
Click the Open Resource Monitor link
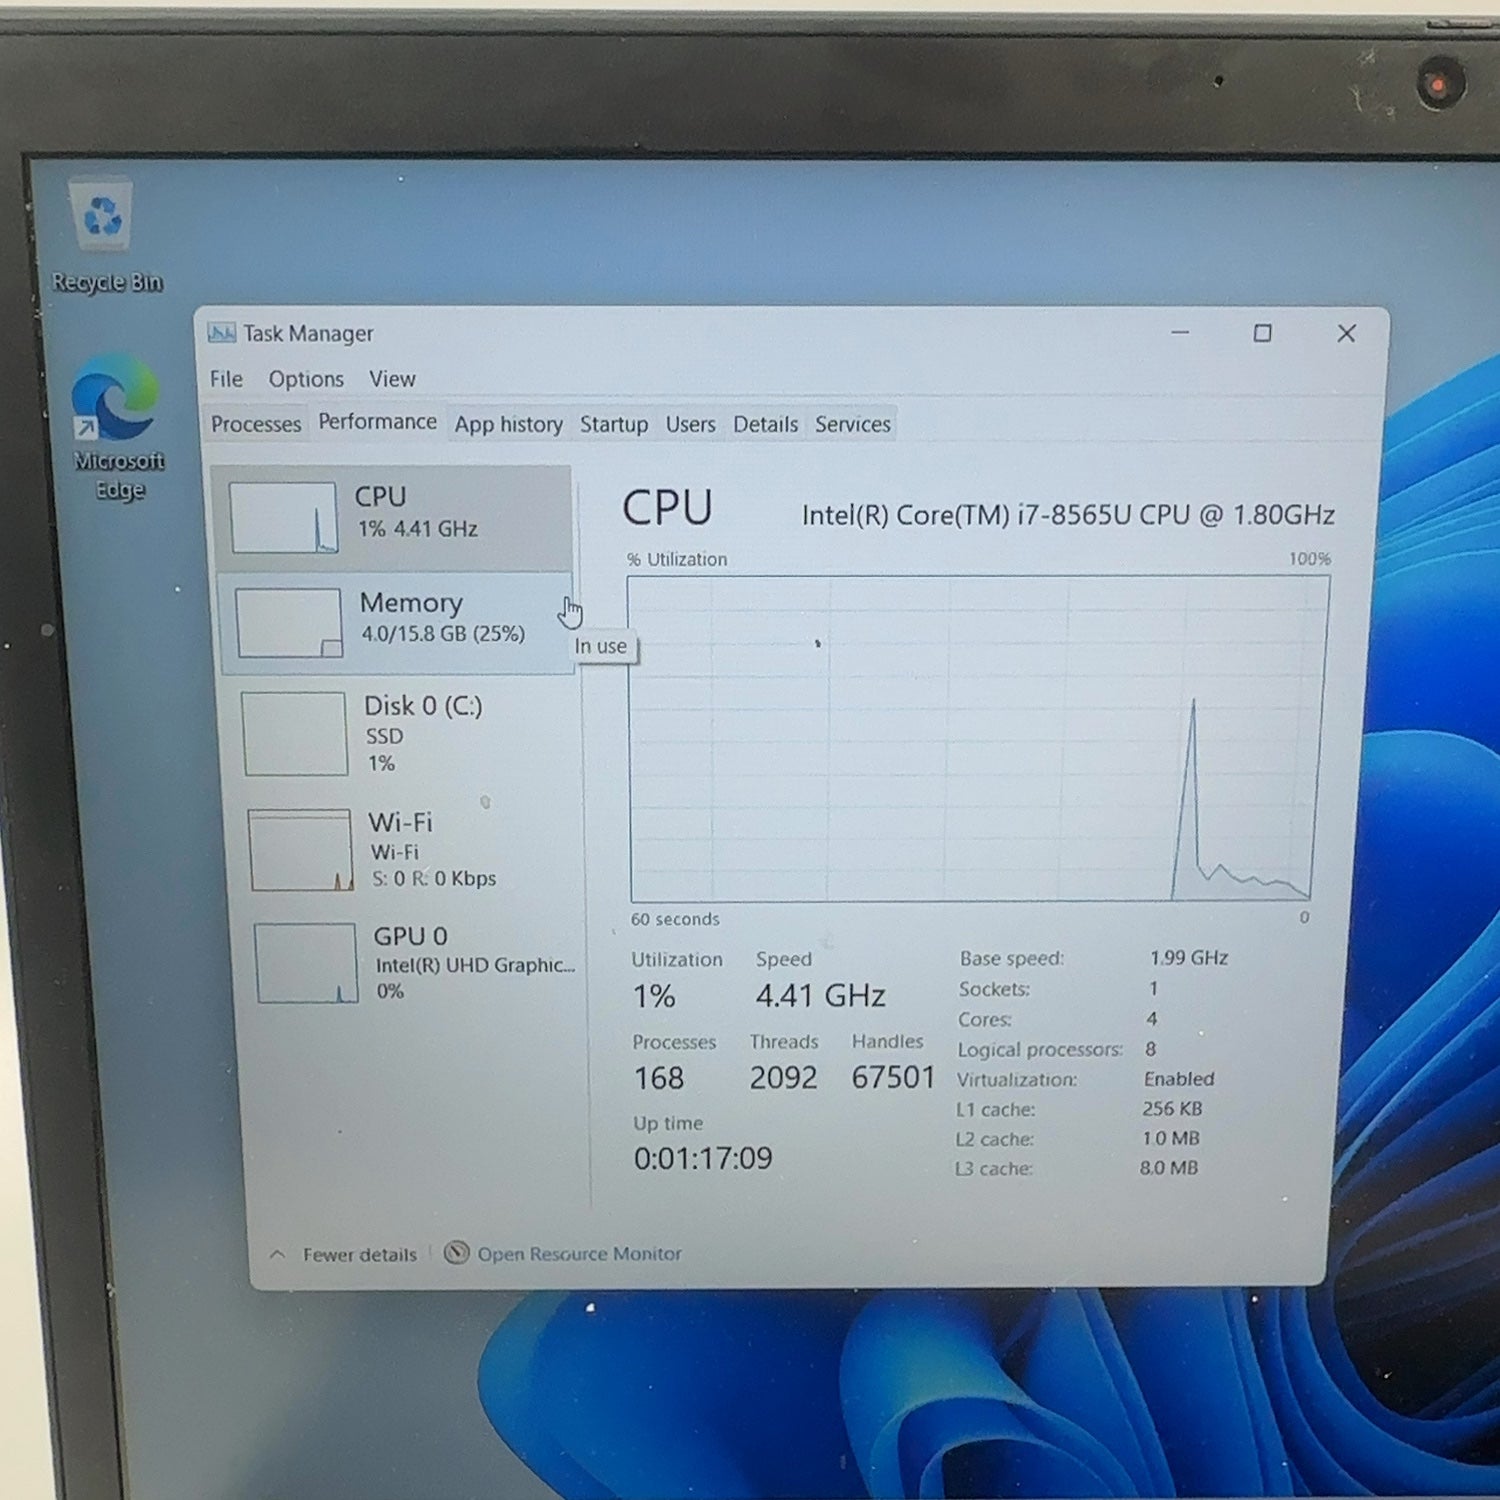click(x=579, y=1253)
